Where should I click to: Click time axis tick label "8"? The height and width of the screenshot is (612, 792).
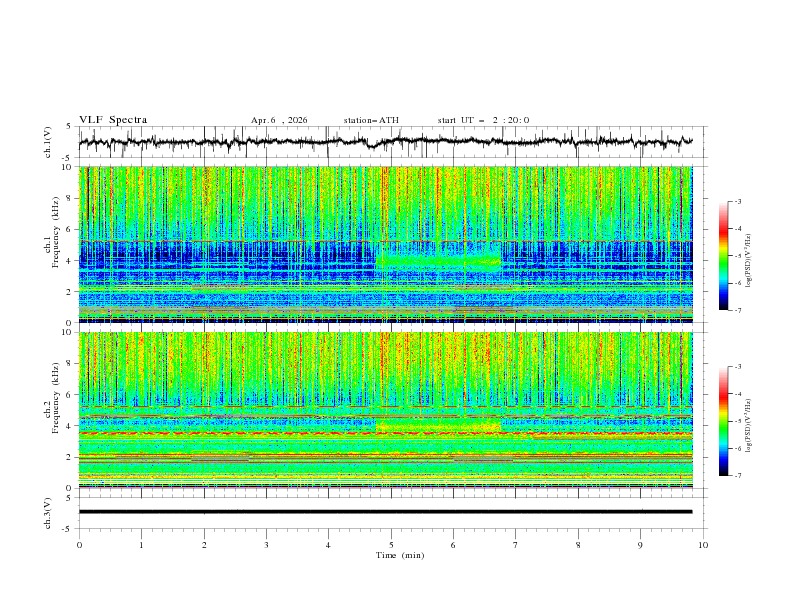578,545
